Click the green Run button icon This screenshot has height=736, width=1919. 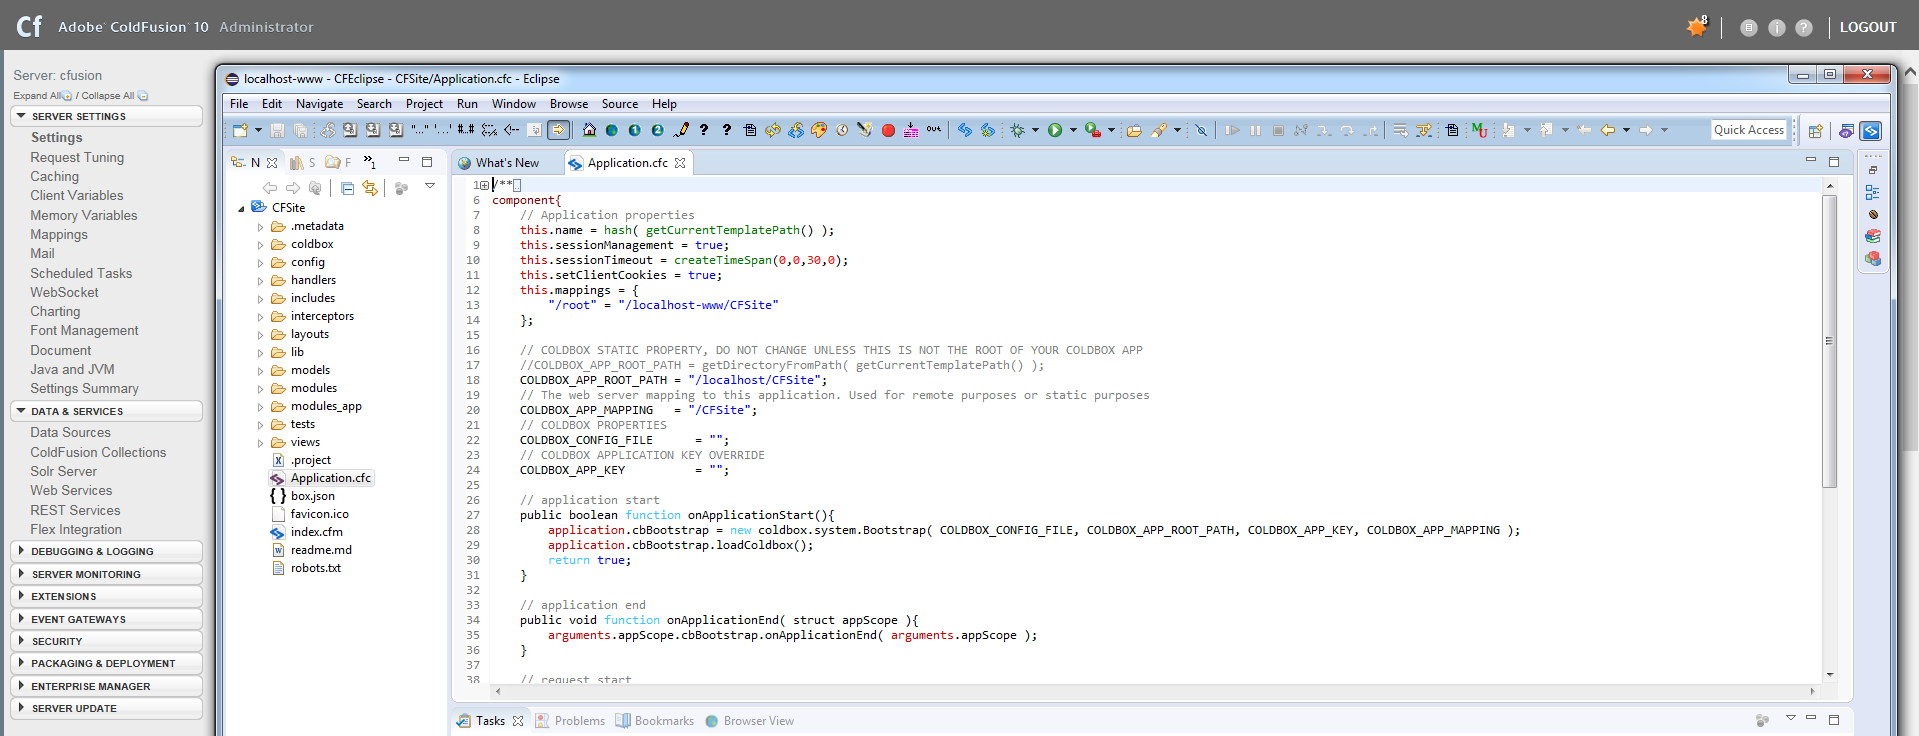click(x=1055, y=130)
